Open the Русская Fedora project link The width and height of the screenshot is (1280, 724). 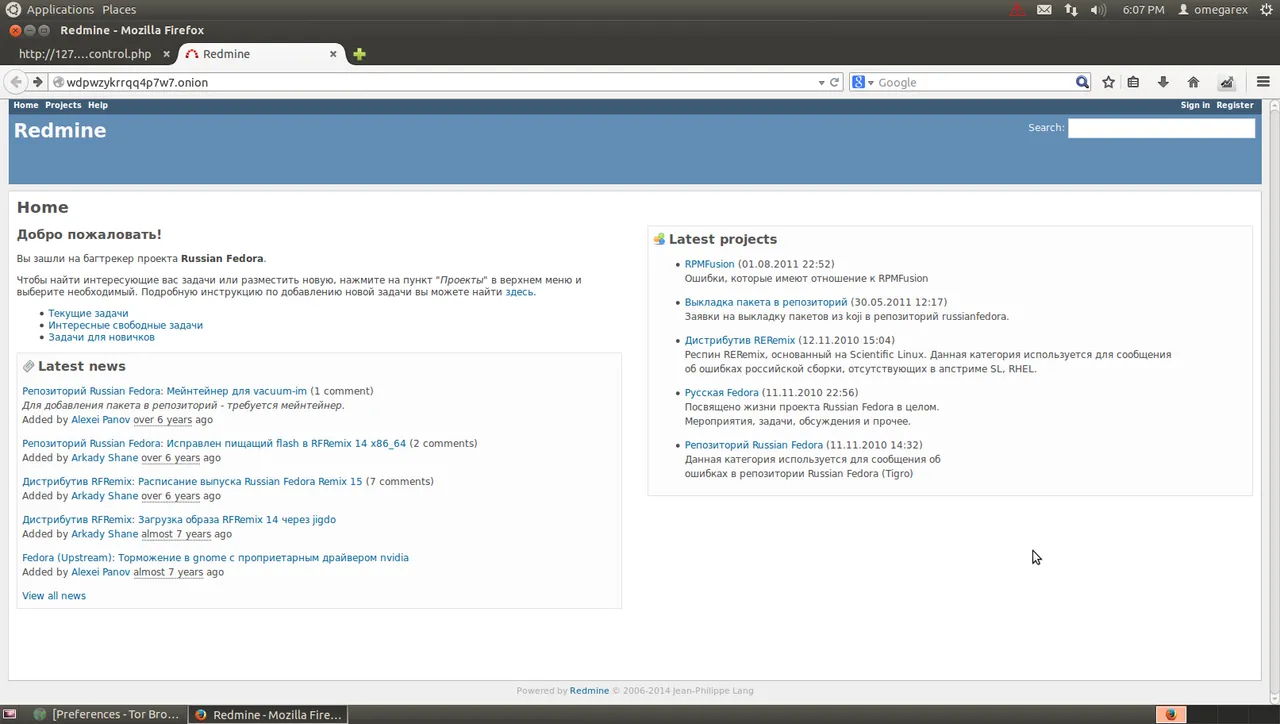[x=722, y=393]
